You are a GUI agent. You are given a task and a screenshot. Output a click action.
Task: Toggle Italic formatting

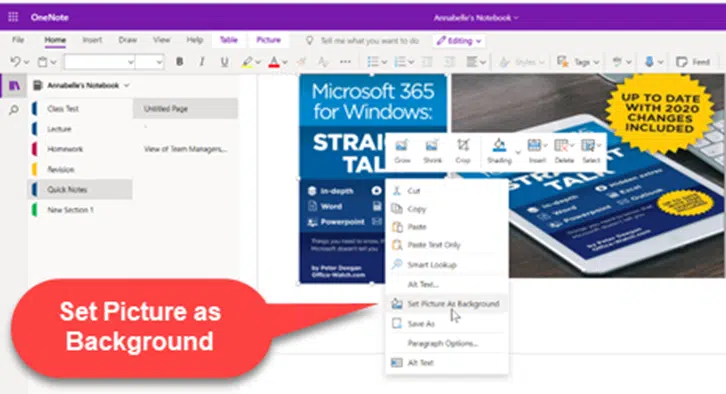point(202,62)
